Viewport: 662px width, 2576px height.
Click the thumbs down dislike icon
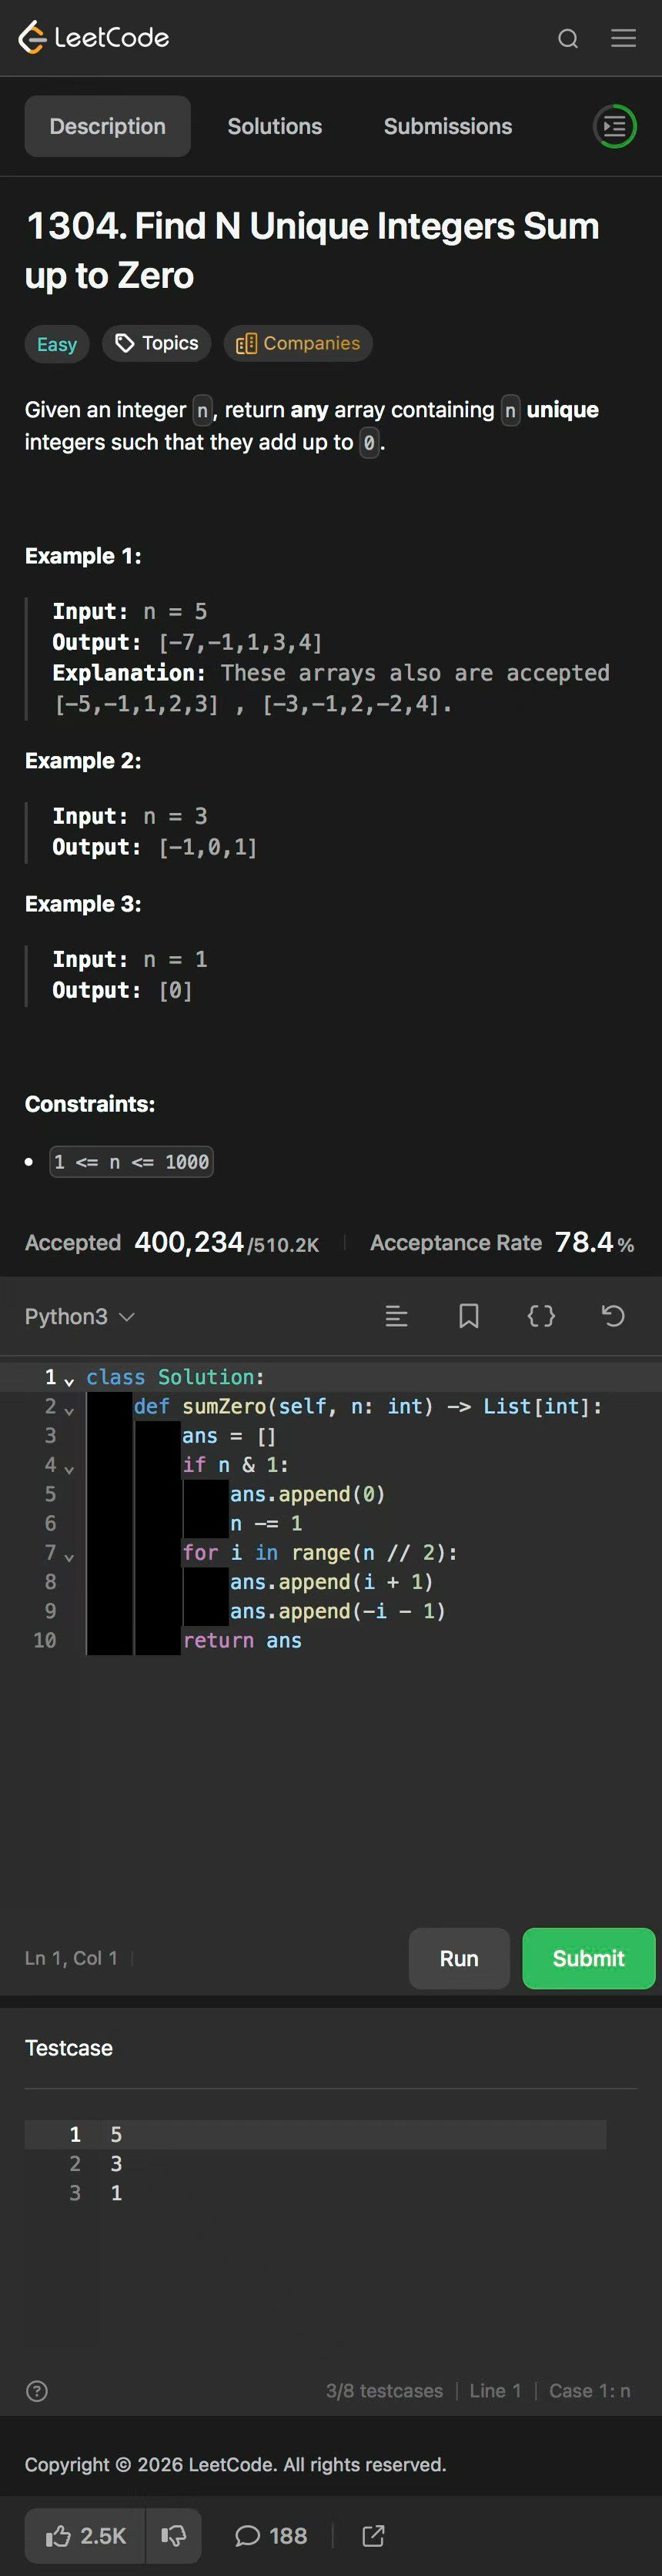[173, 2536]
